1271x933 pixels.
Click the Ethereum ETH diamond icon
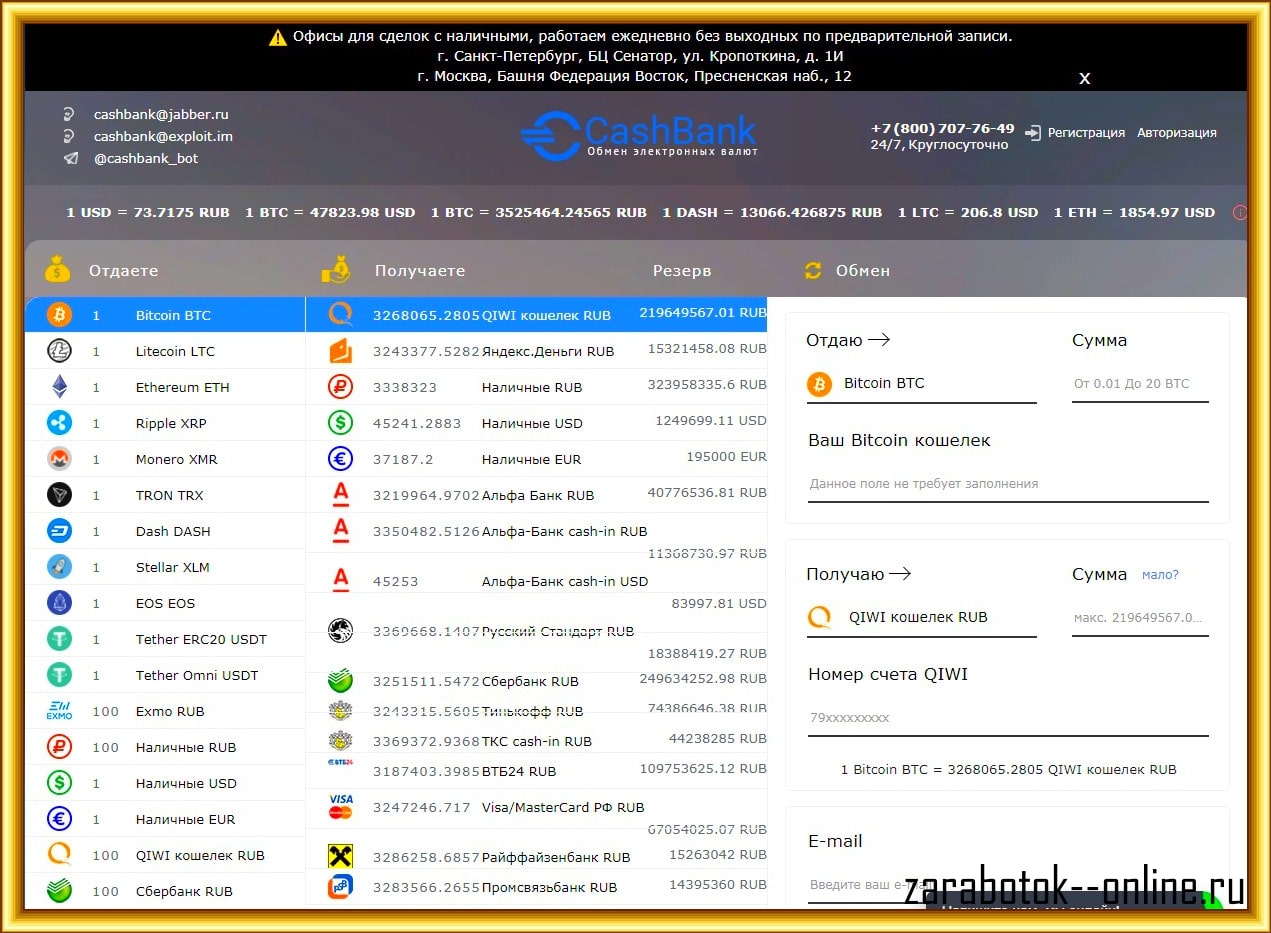pos(60,387)
